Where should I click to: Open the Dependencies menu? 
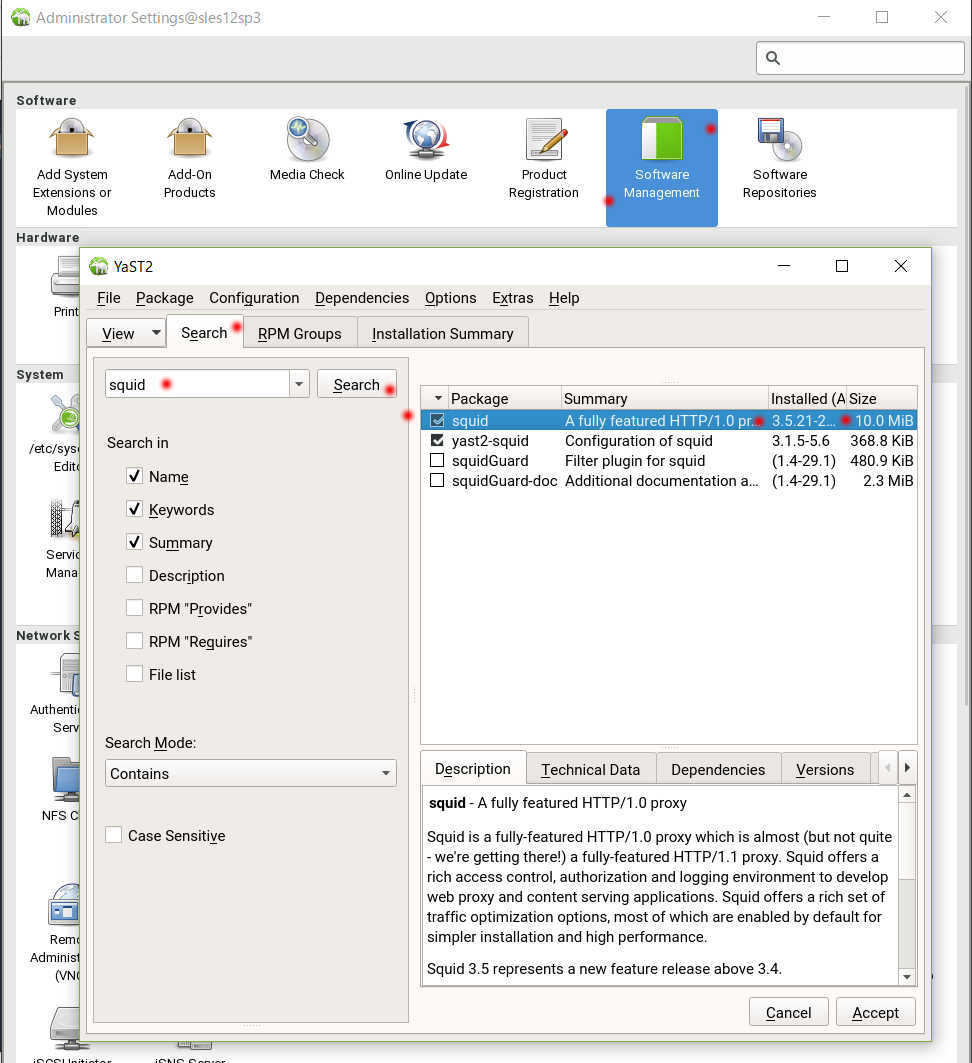(x=362, y=298)
